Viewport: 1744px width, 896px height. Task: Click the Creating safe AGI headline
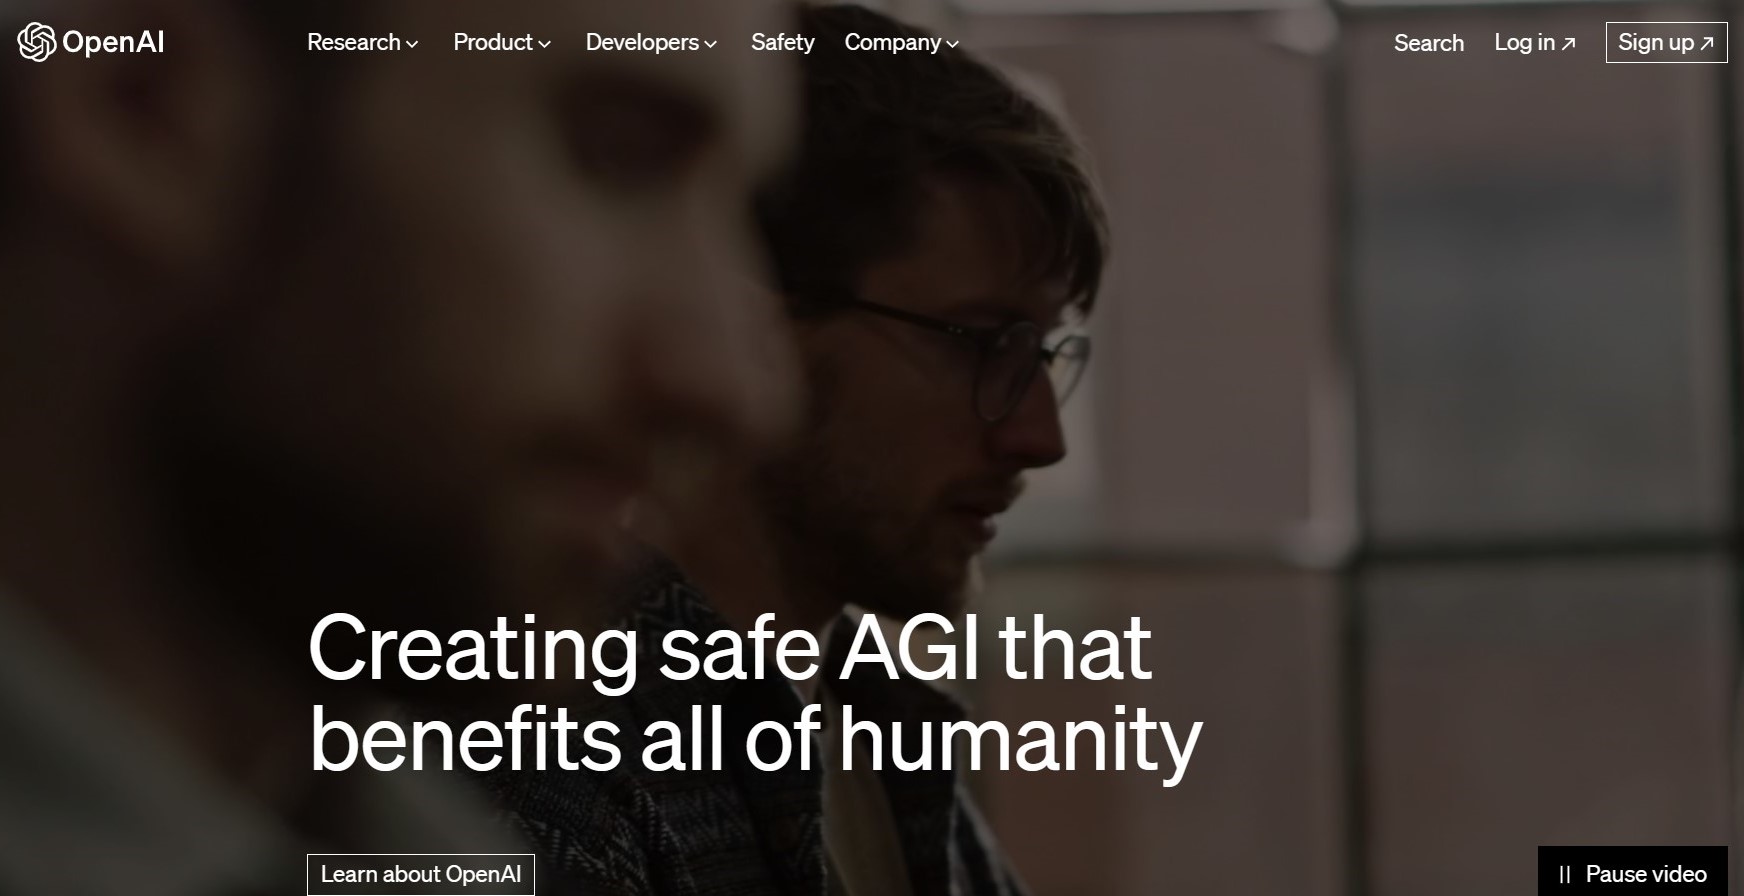[755, 692]
